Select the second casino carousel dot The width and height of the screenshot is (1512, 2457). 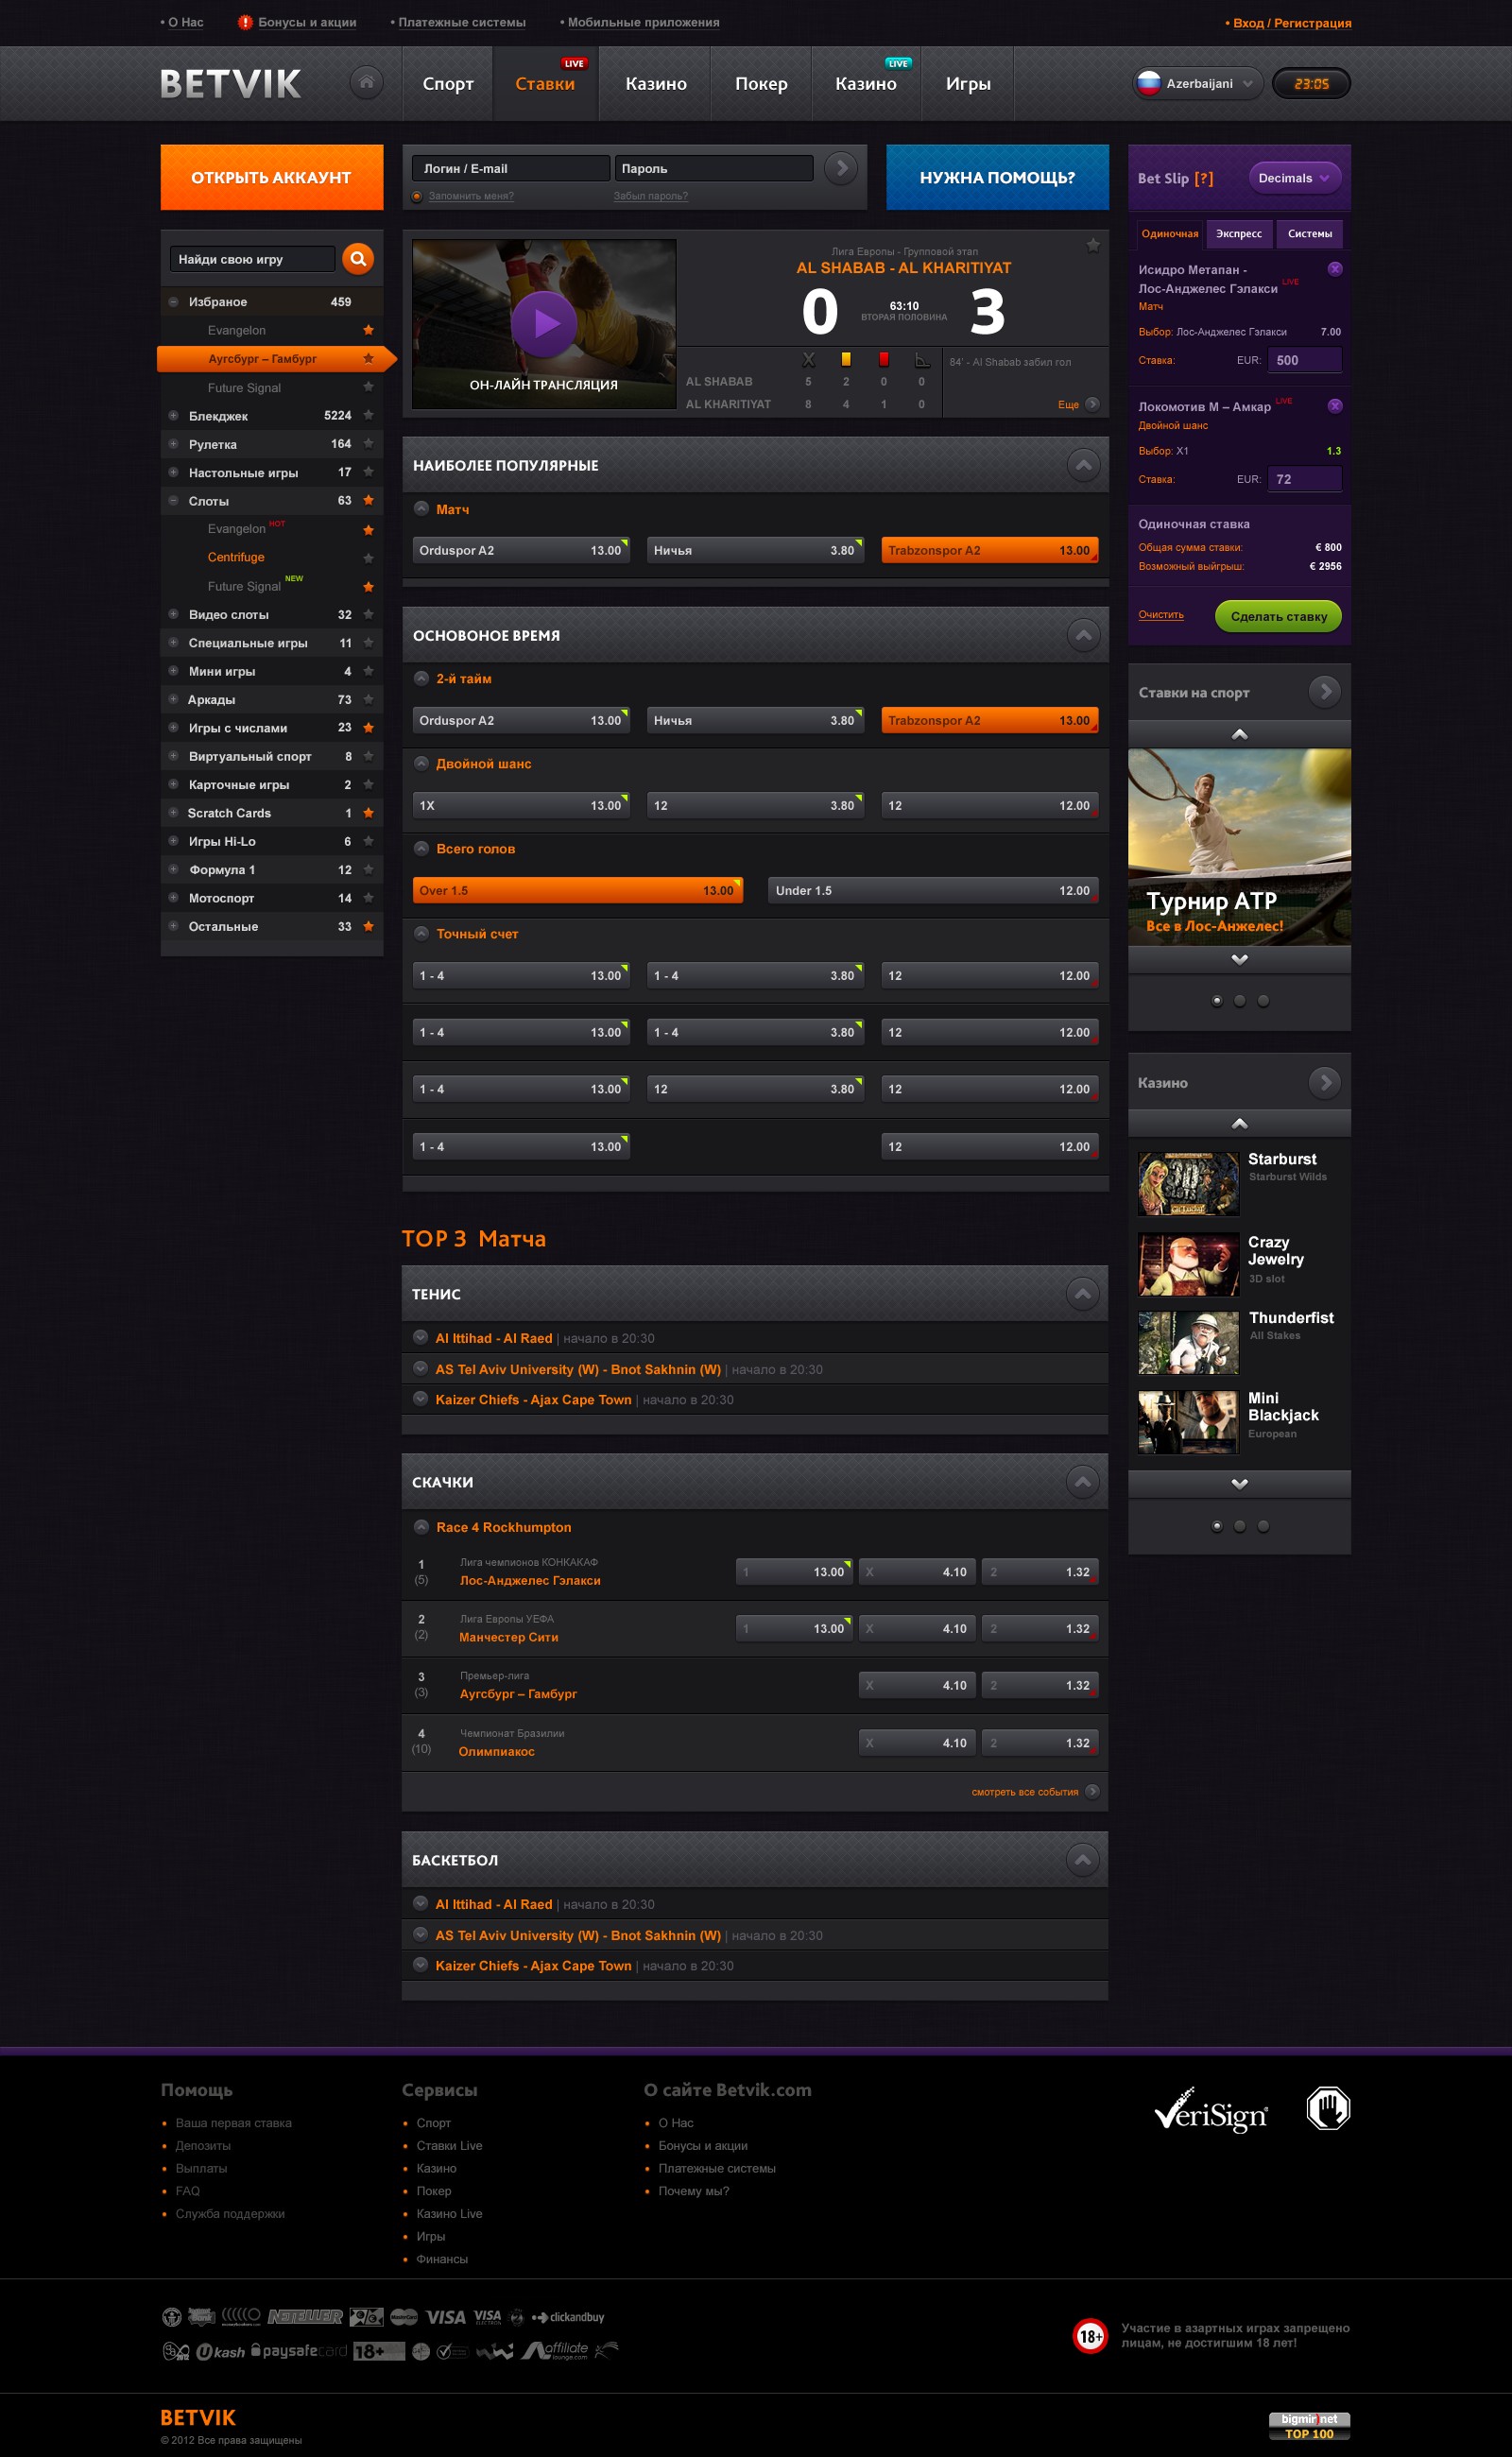[x=1239, y=1526]
